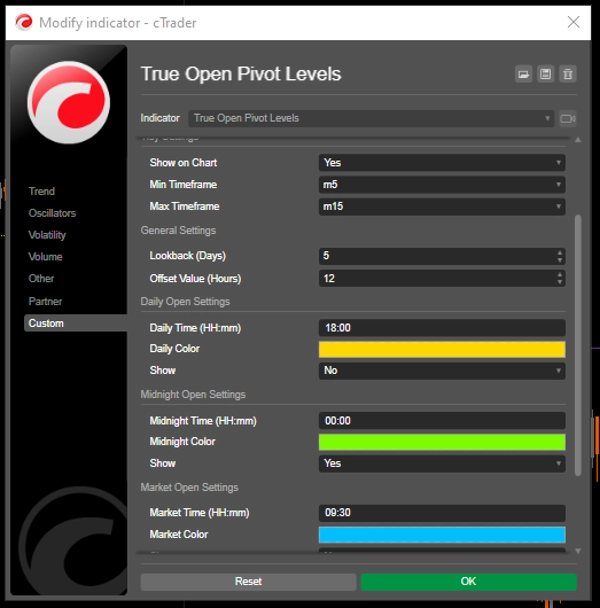This screenshot has width=600, height=608.
Task: Open the Indicator selection dropdown
Action: click(371, 118)
